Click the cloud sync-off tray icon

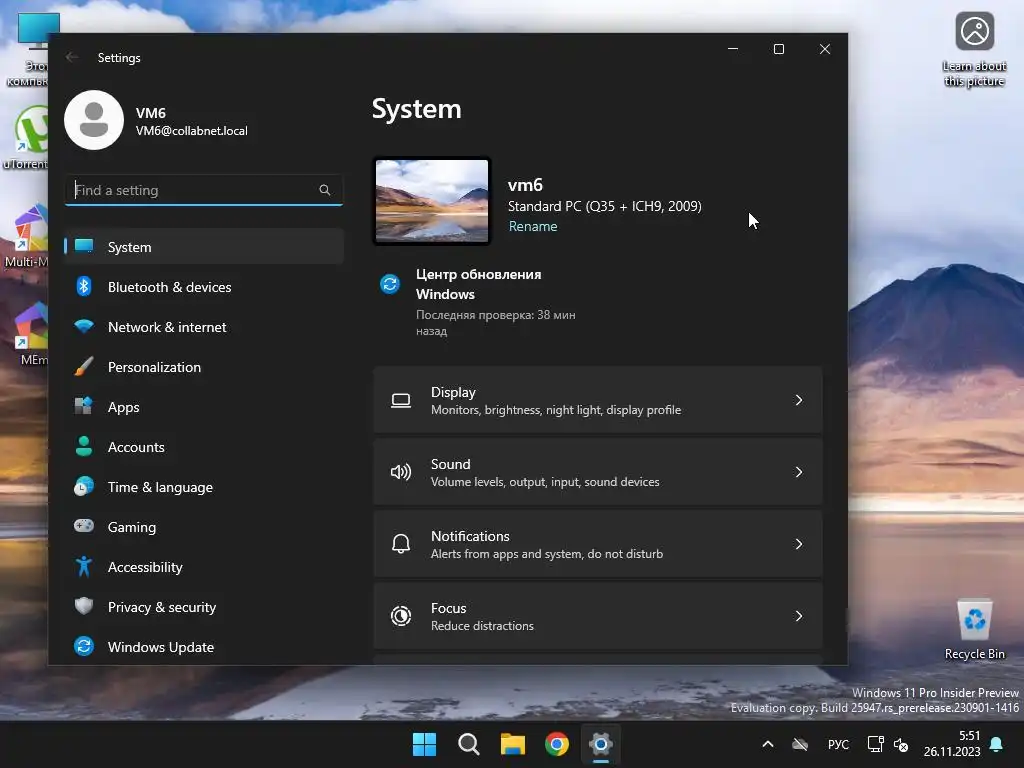(800, 744)
